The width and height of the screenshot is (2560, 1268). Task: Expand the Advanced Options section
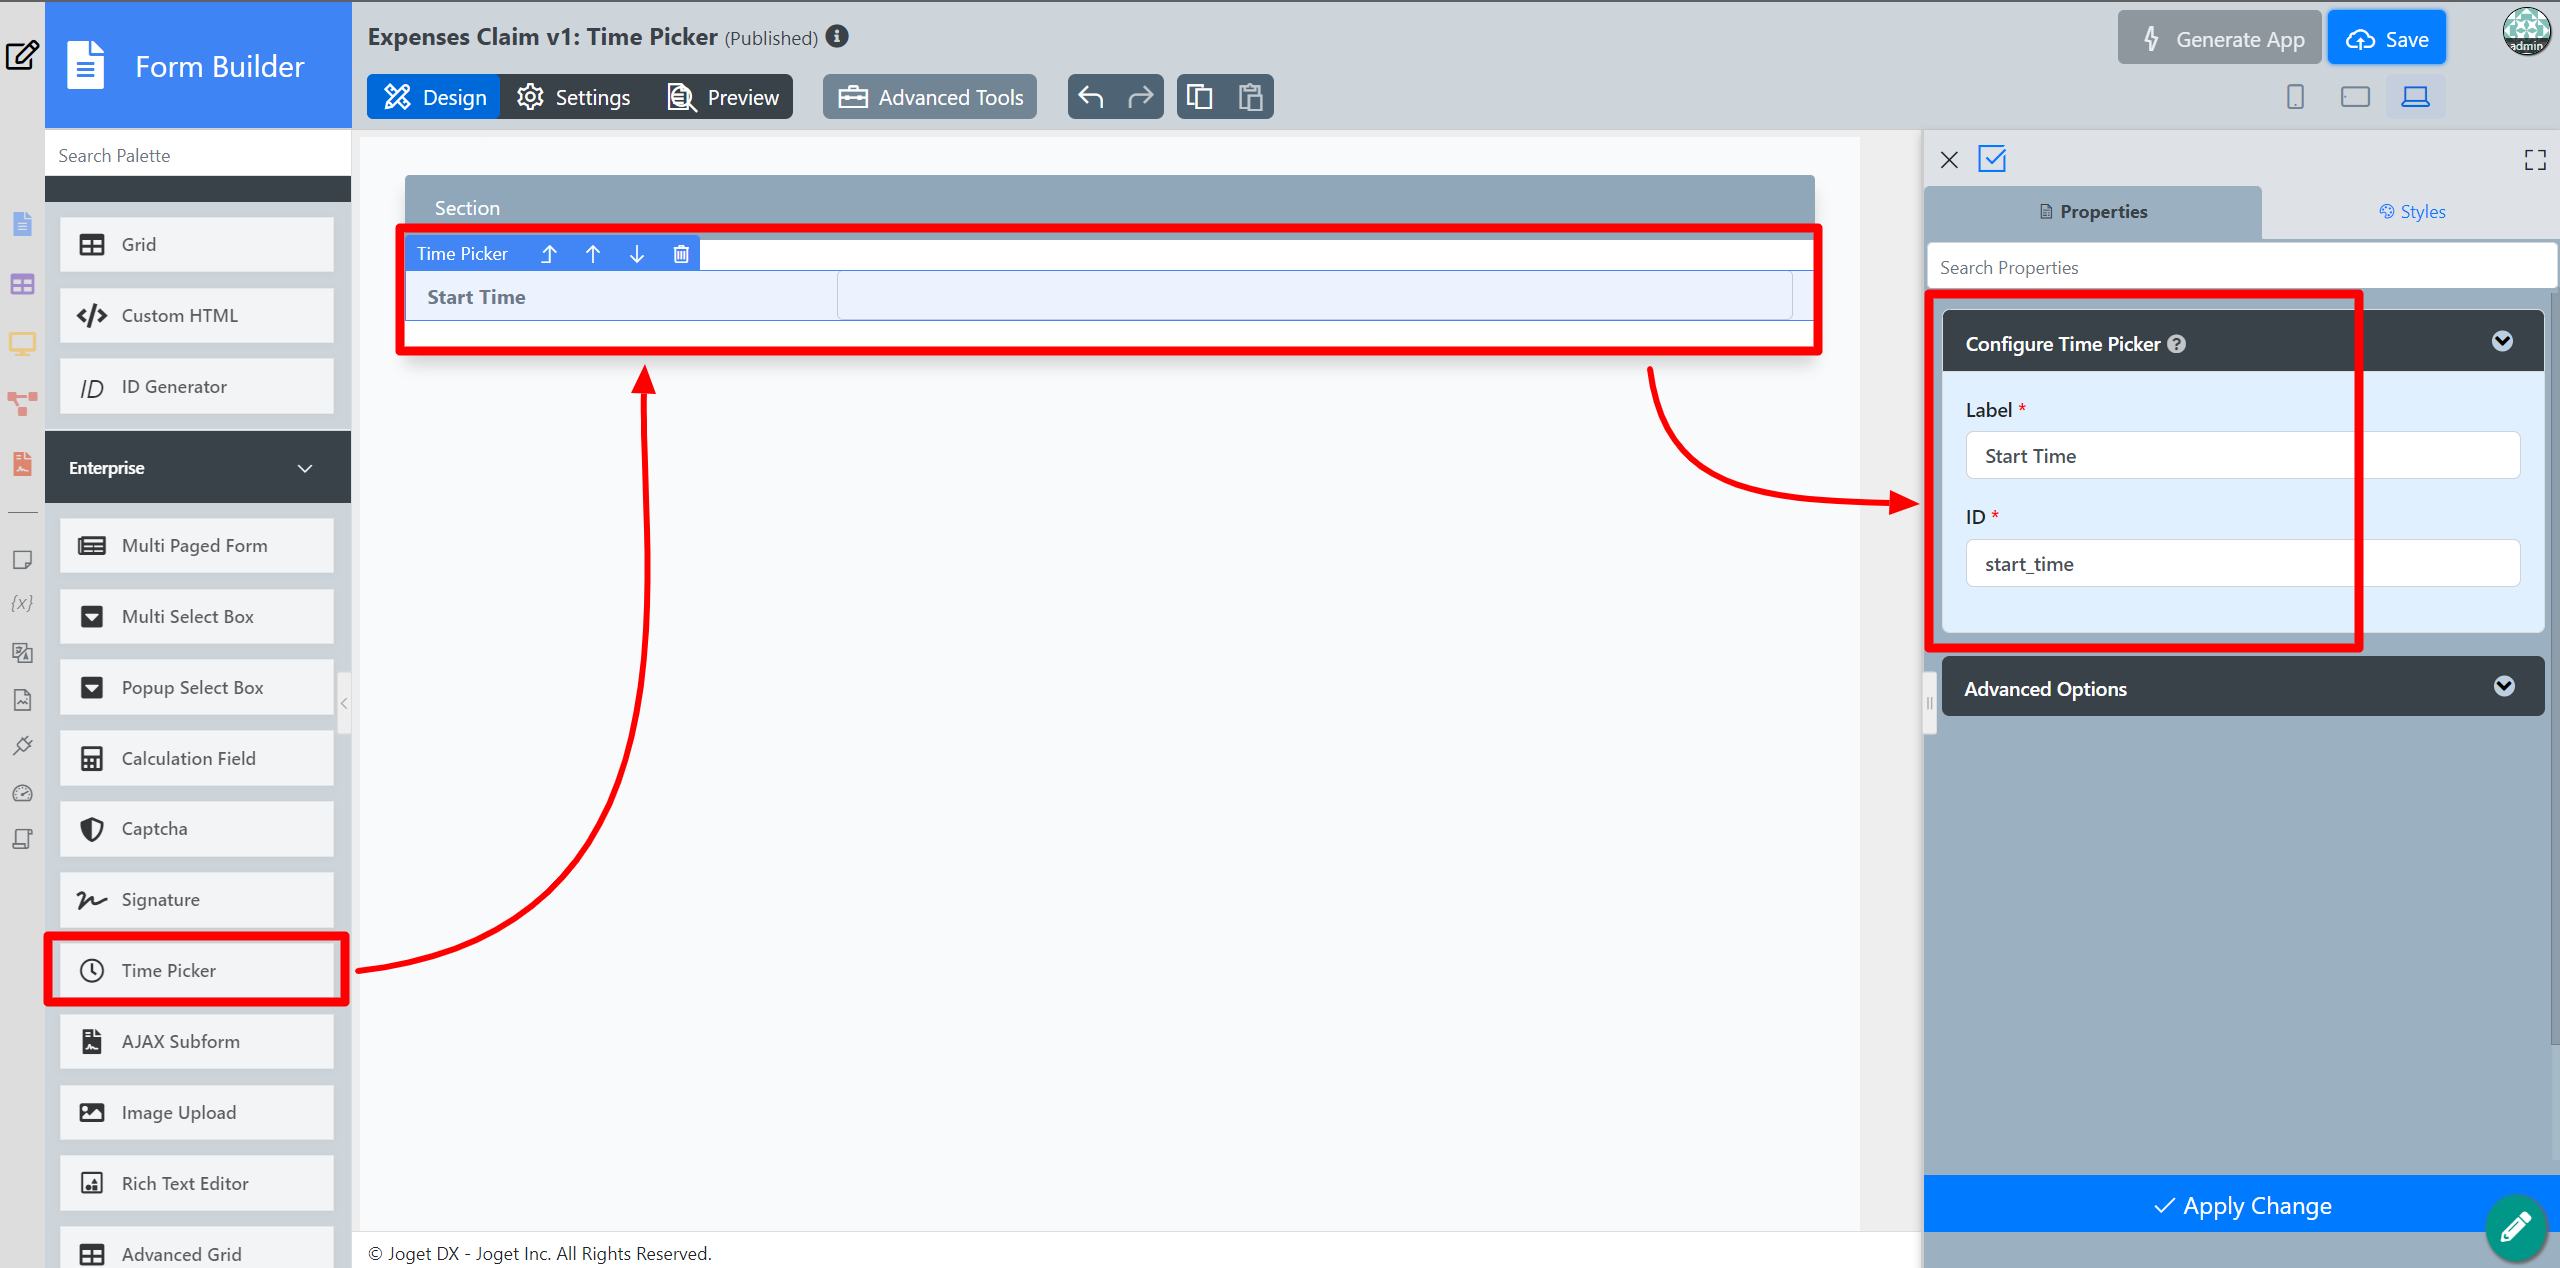[2503, 687]
